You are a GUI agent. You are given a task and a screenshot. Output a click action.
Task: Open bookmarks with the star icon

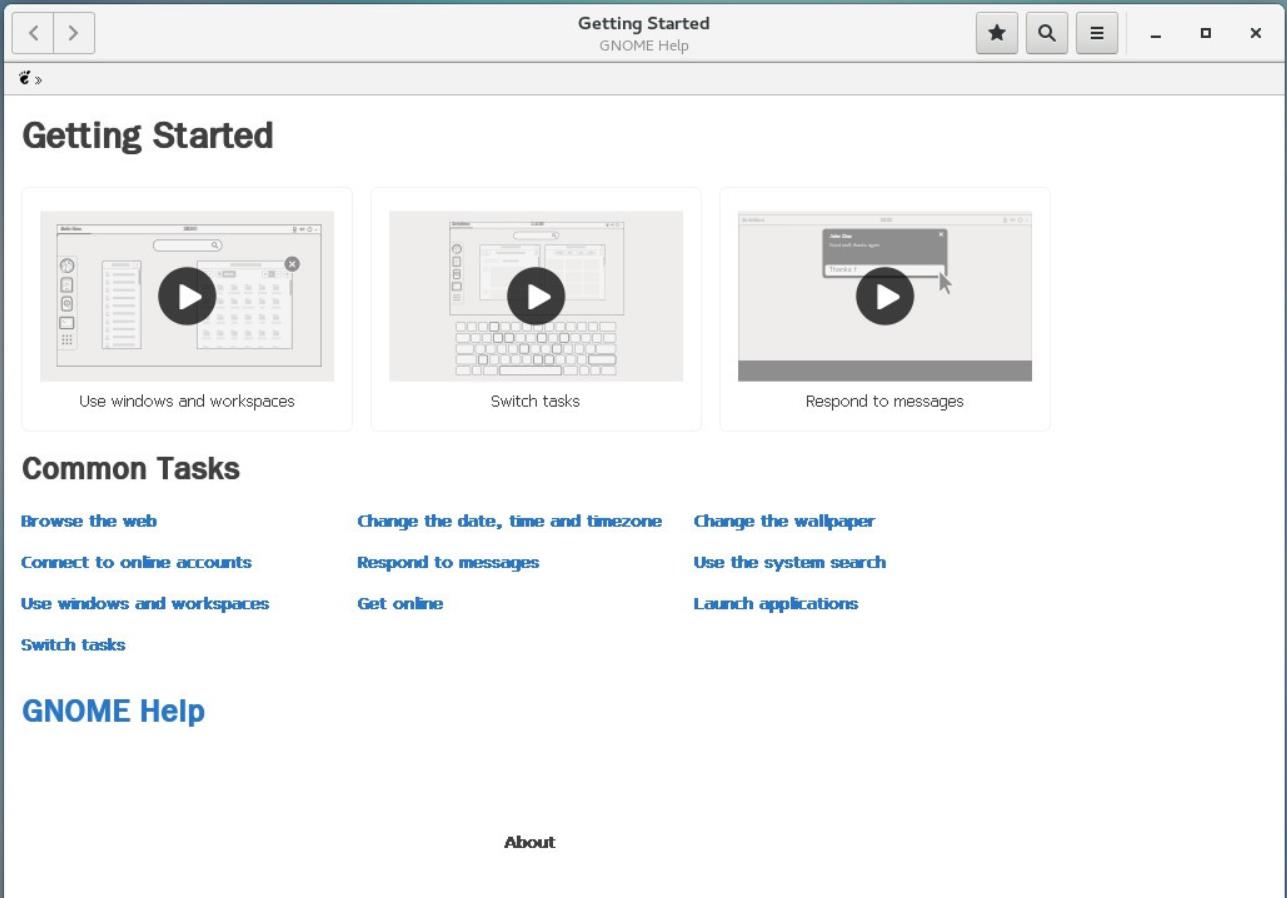point(996,33)
